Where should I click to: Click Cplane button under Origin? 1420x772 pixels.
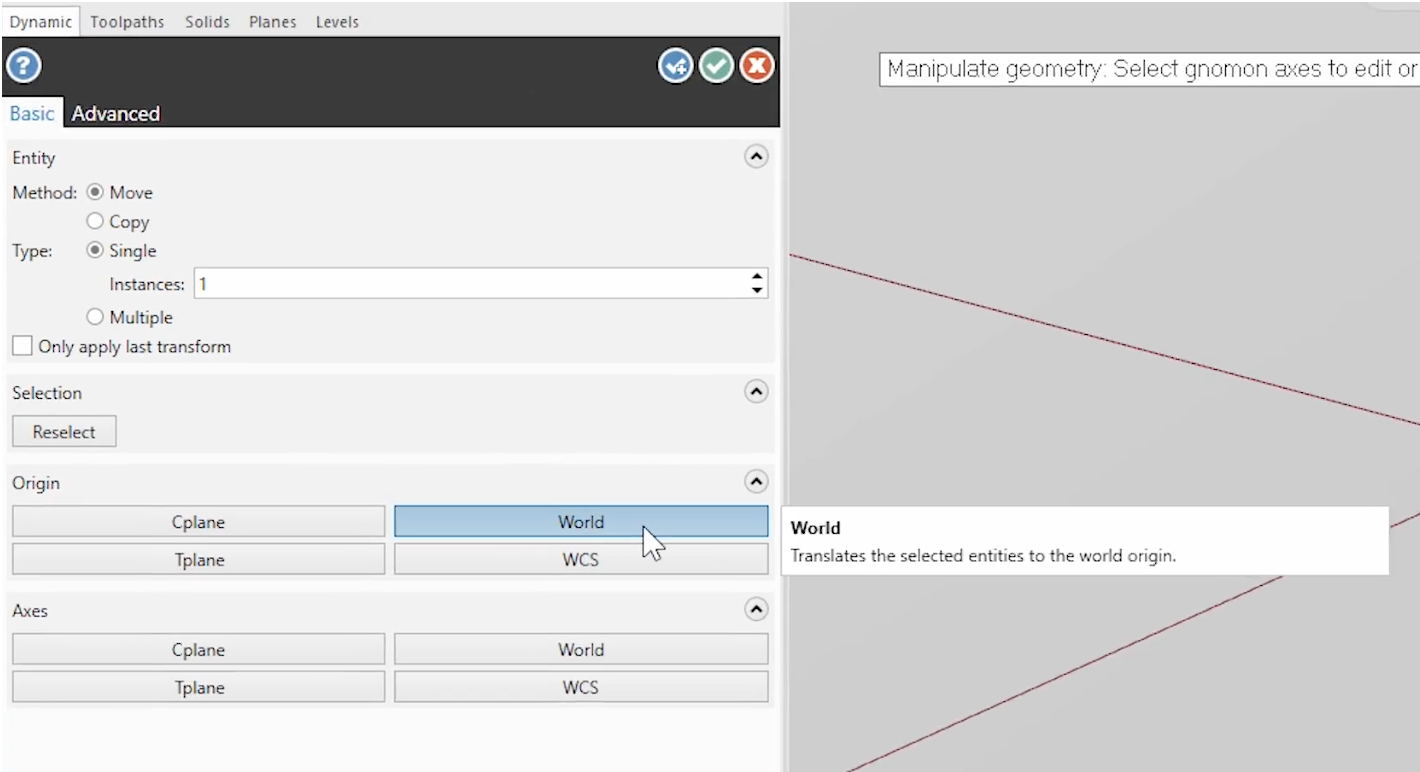point(198,521)
